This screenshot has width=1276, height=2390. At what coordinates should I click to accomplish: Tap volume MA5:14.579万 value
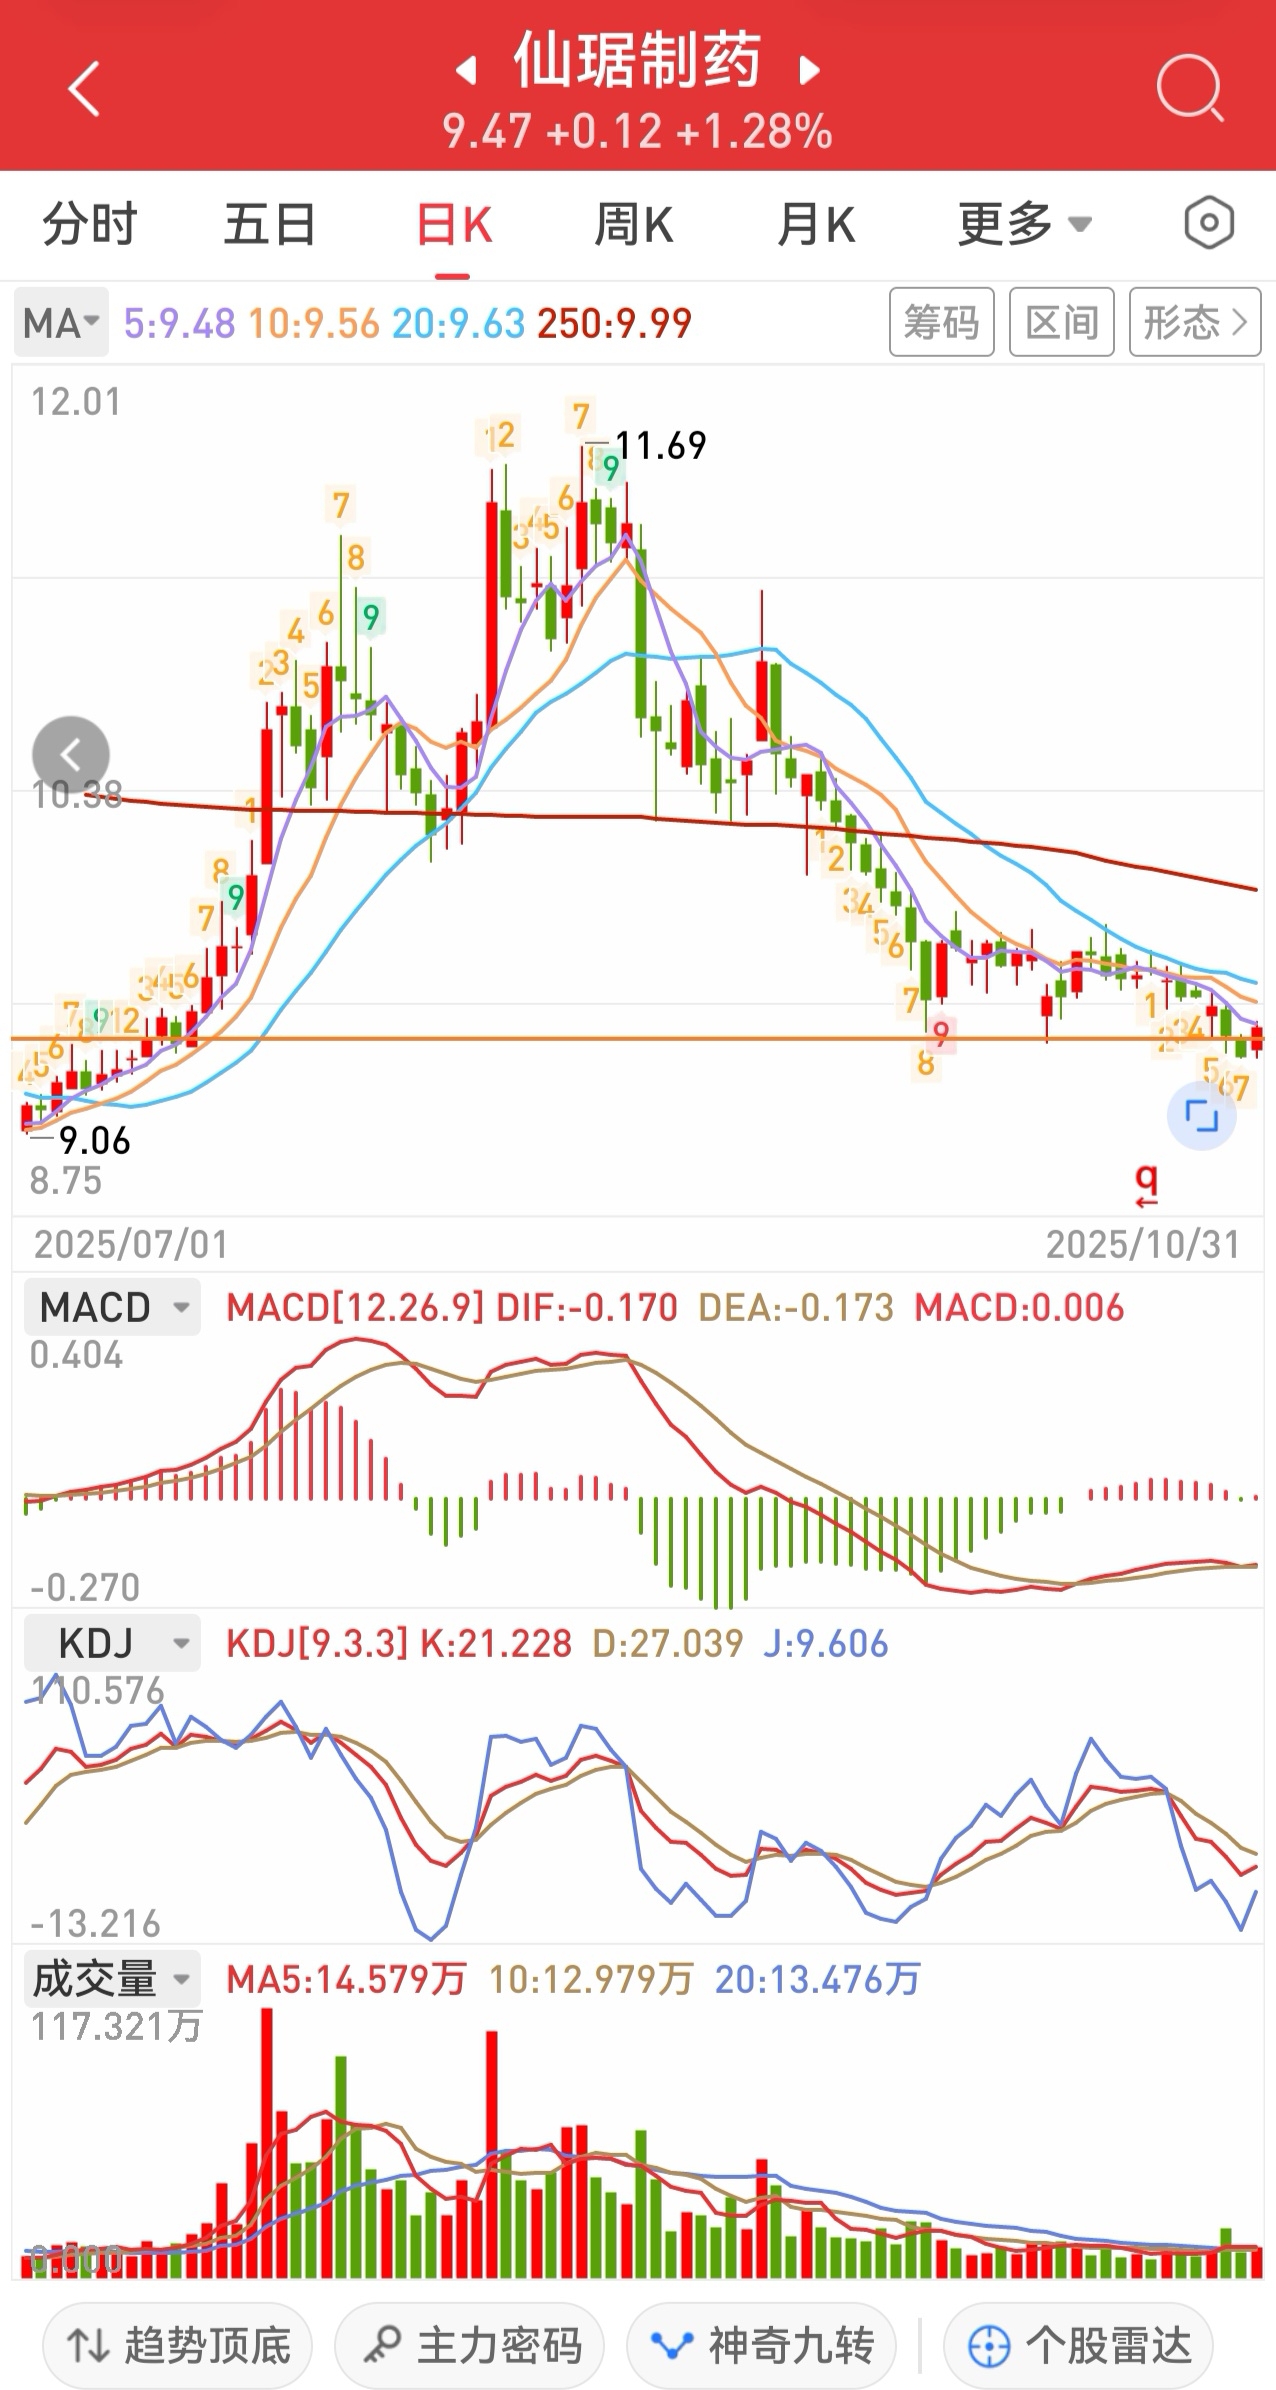[346, 1979]
